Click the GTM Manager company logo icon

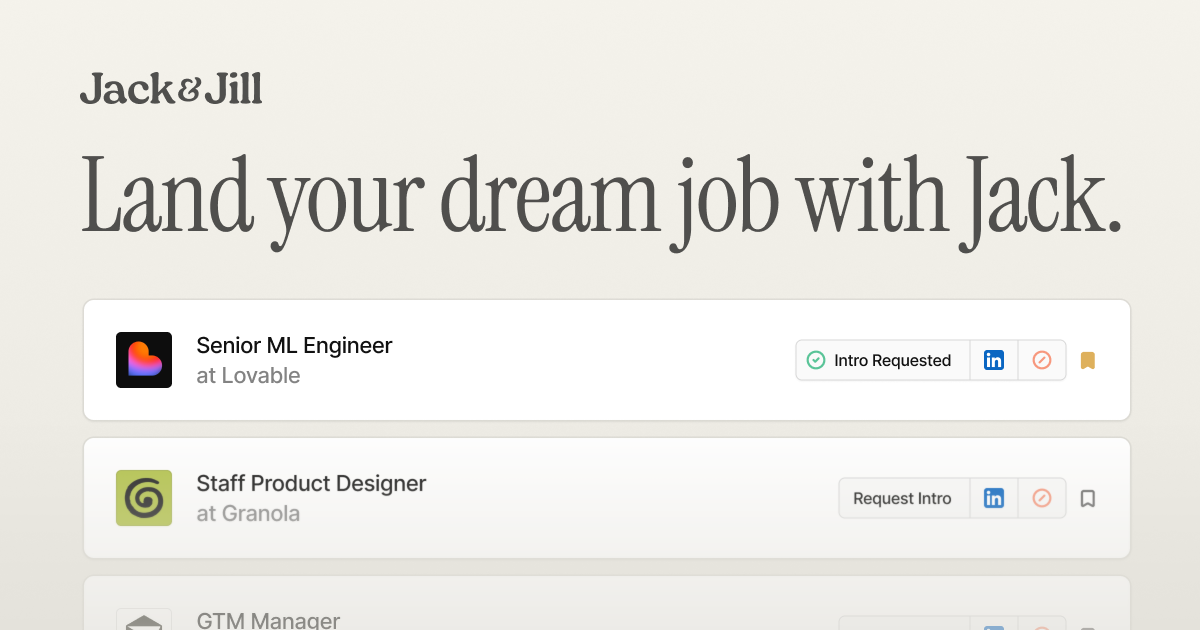click(144, 620)
